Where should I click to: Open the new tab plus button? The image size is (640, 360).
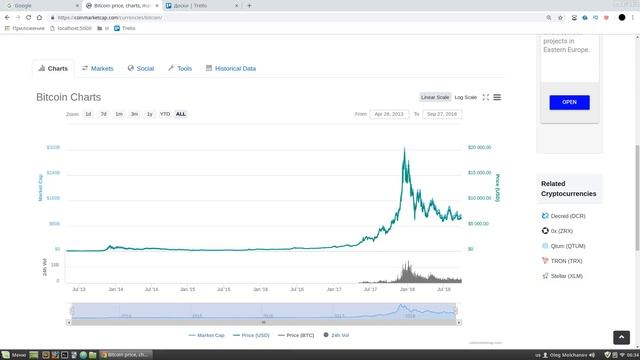[249, 6]
